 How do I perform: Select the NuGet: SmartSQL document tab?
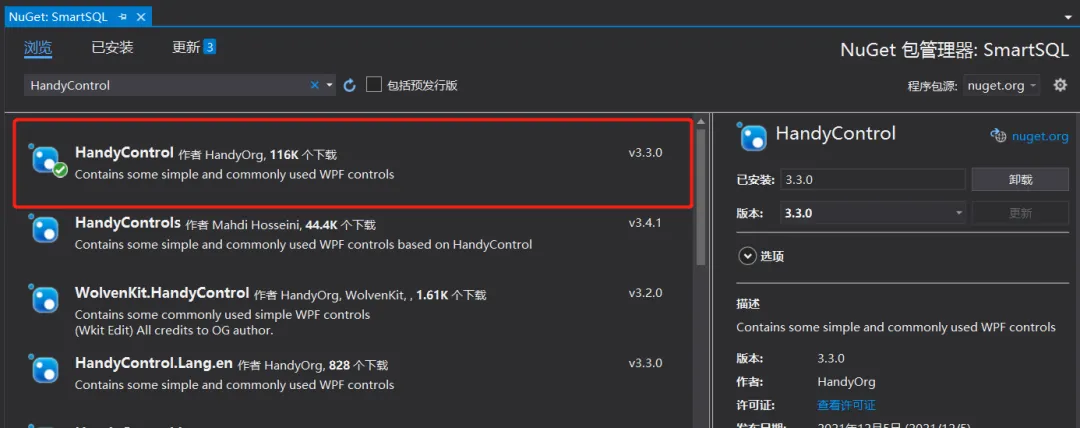(59, 17)
